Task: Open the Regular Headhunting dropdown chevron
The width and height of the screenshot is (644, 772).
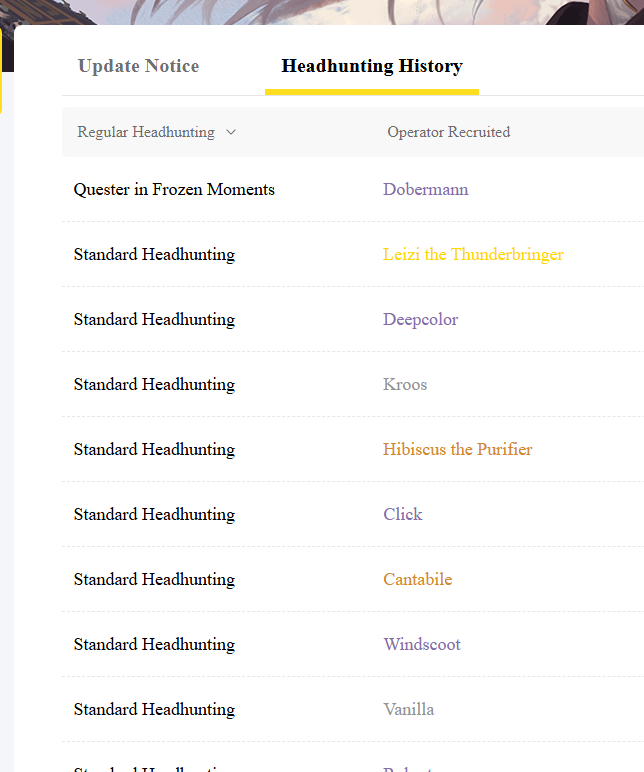Action: click(x=231, y=132)
